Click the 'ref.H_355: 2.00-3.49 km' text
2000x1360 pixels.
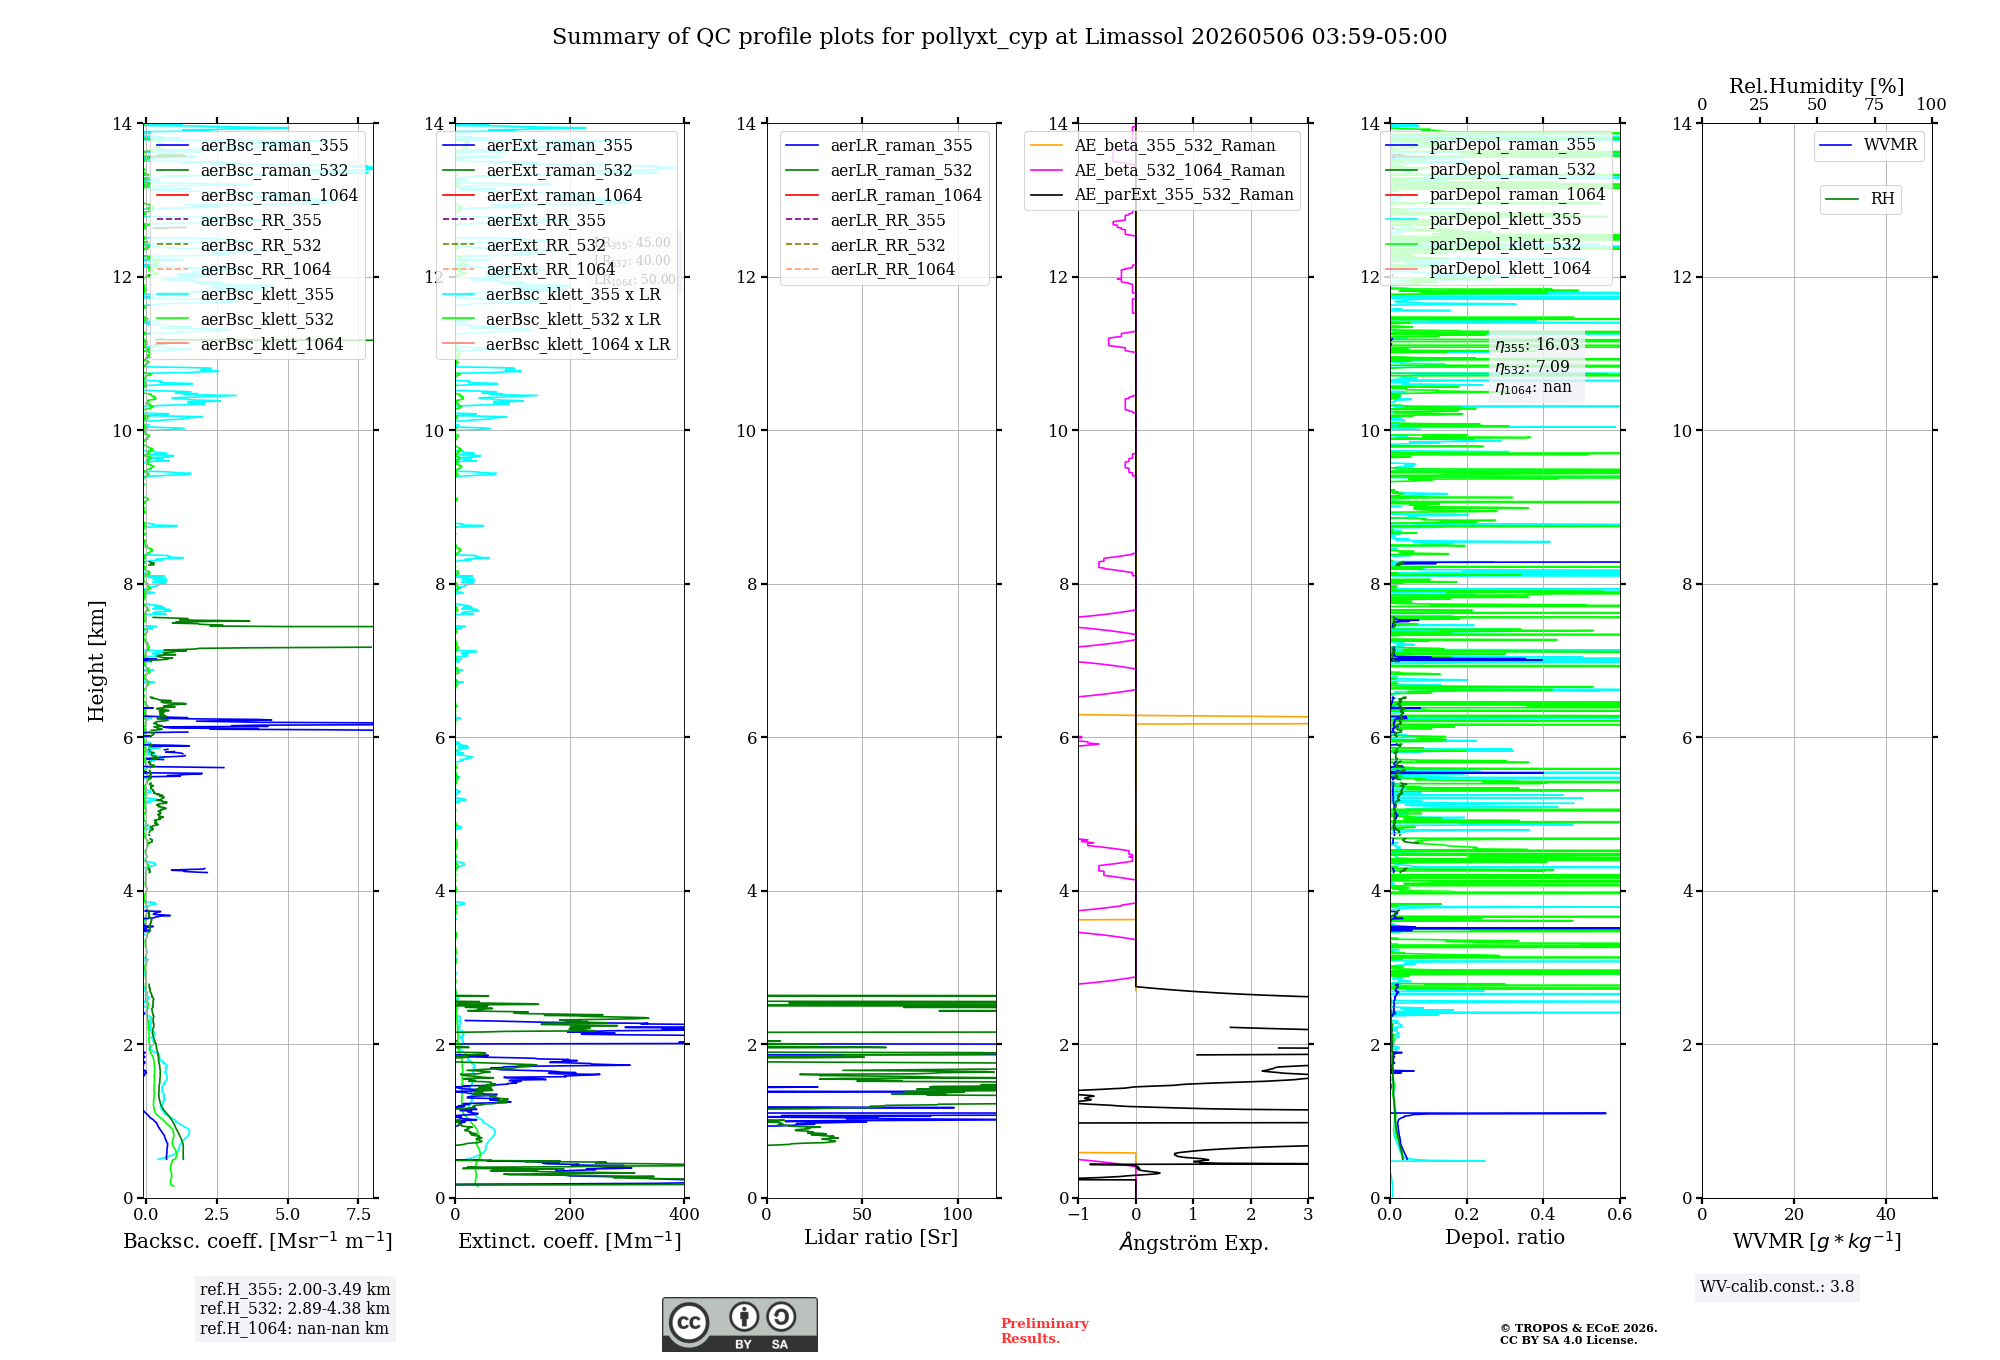click(295, 1289)
